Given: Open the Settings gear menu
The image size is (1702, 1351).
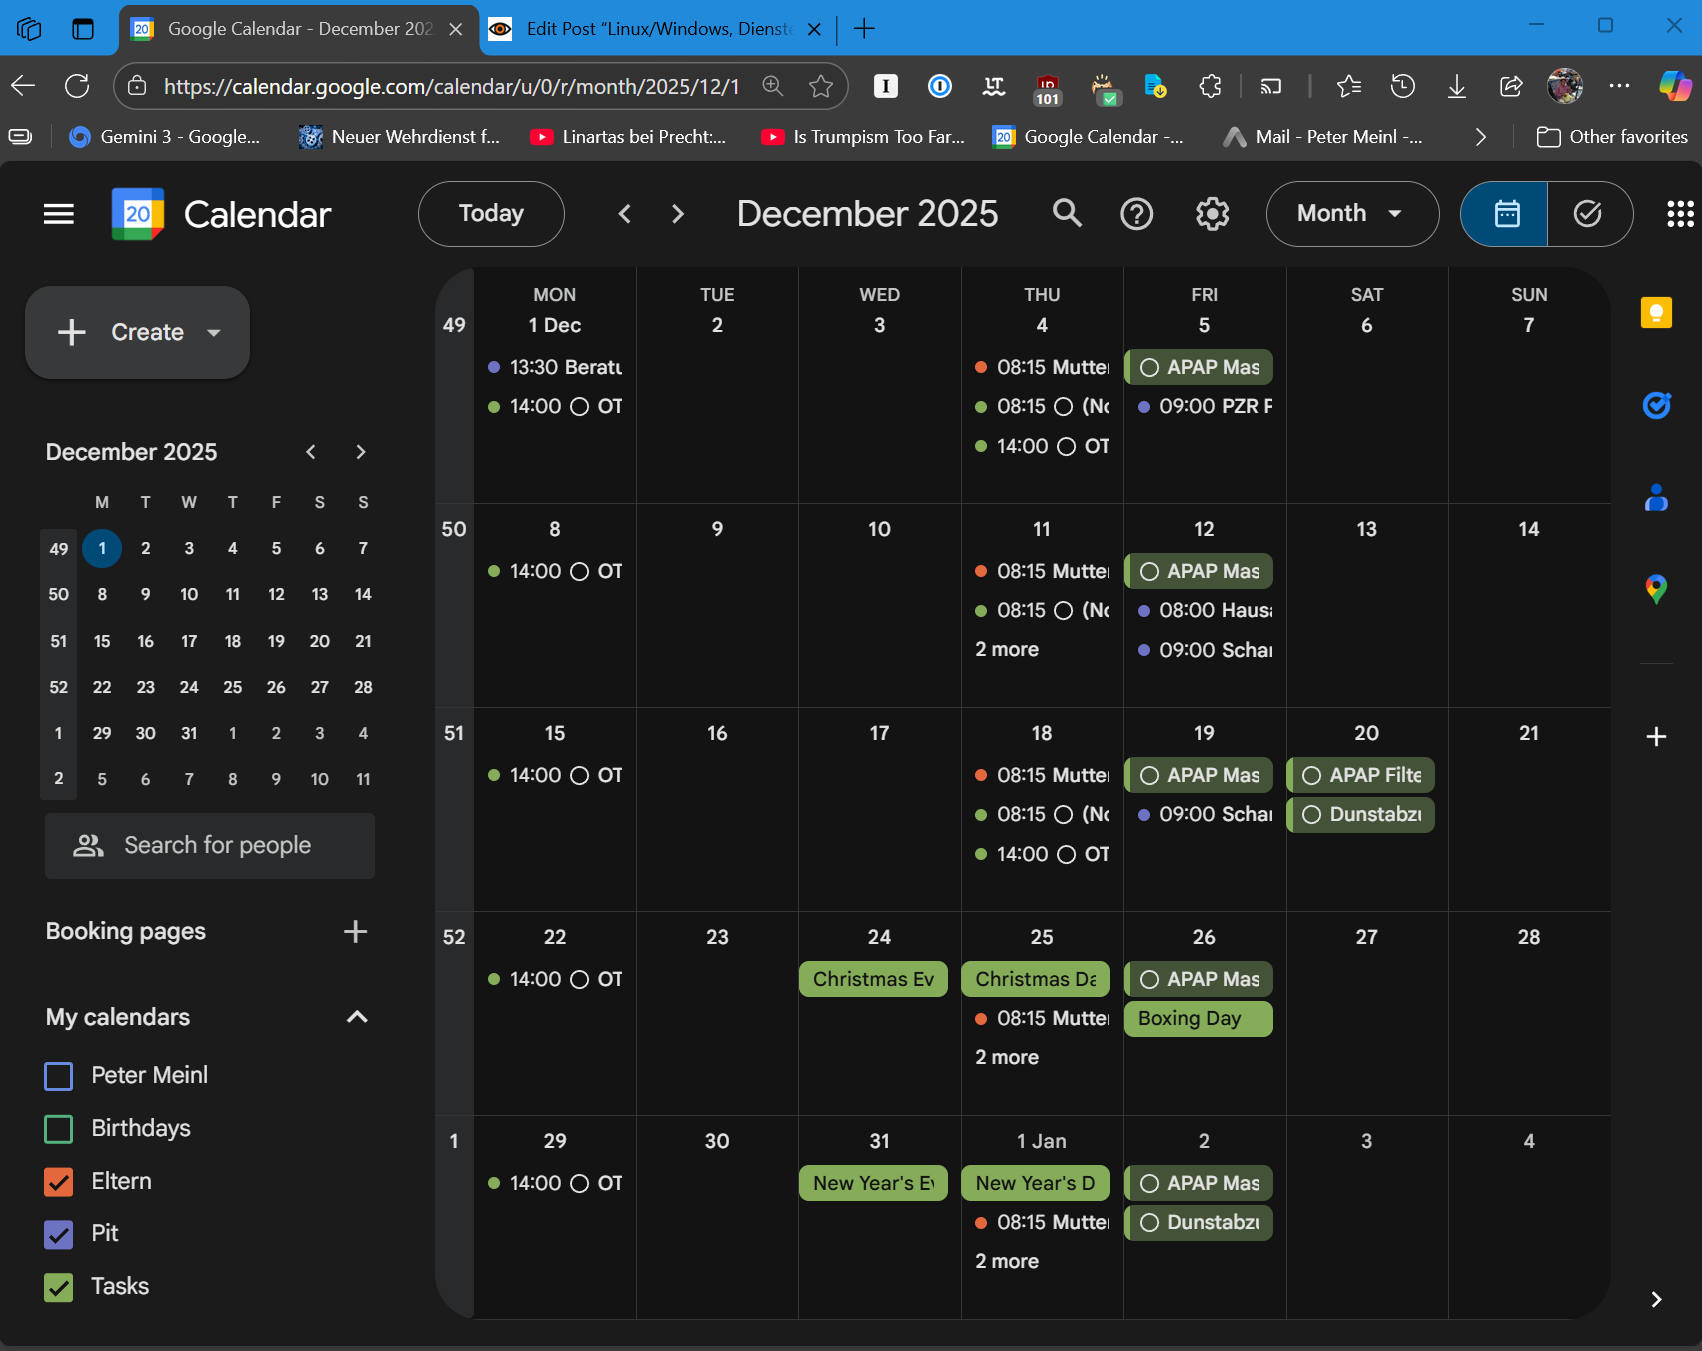Looking at the screenshot, I should pyautogui.click(x=1212, y=214).
